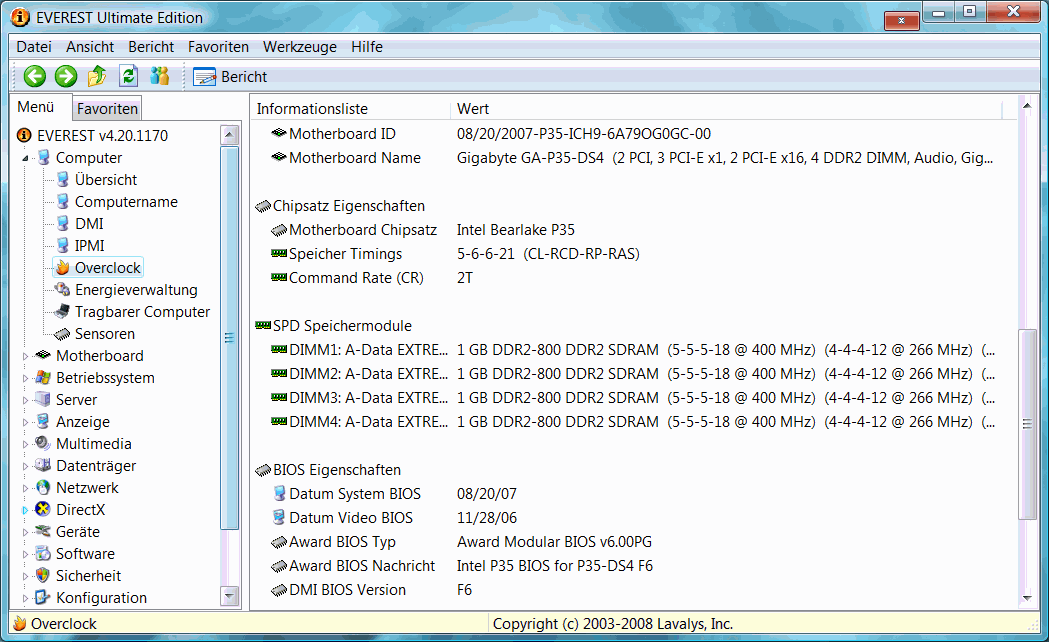Image resolution: width=1049 pixels, height=642 pixels.
Task: Open the Werkzeuge menu
Action: pyautogui.click(x=300, y=47)
